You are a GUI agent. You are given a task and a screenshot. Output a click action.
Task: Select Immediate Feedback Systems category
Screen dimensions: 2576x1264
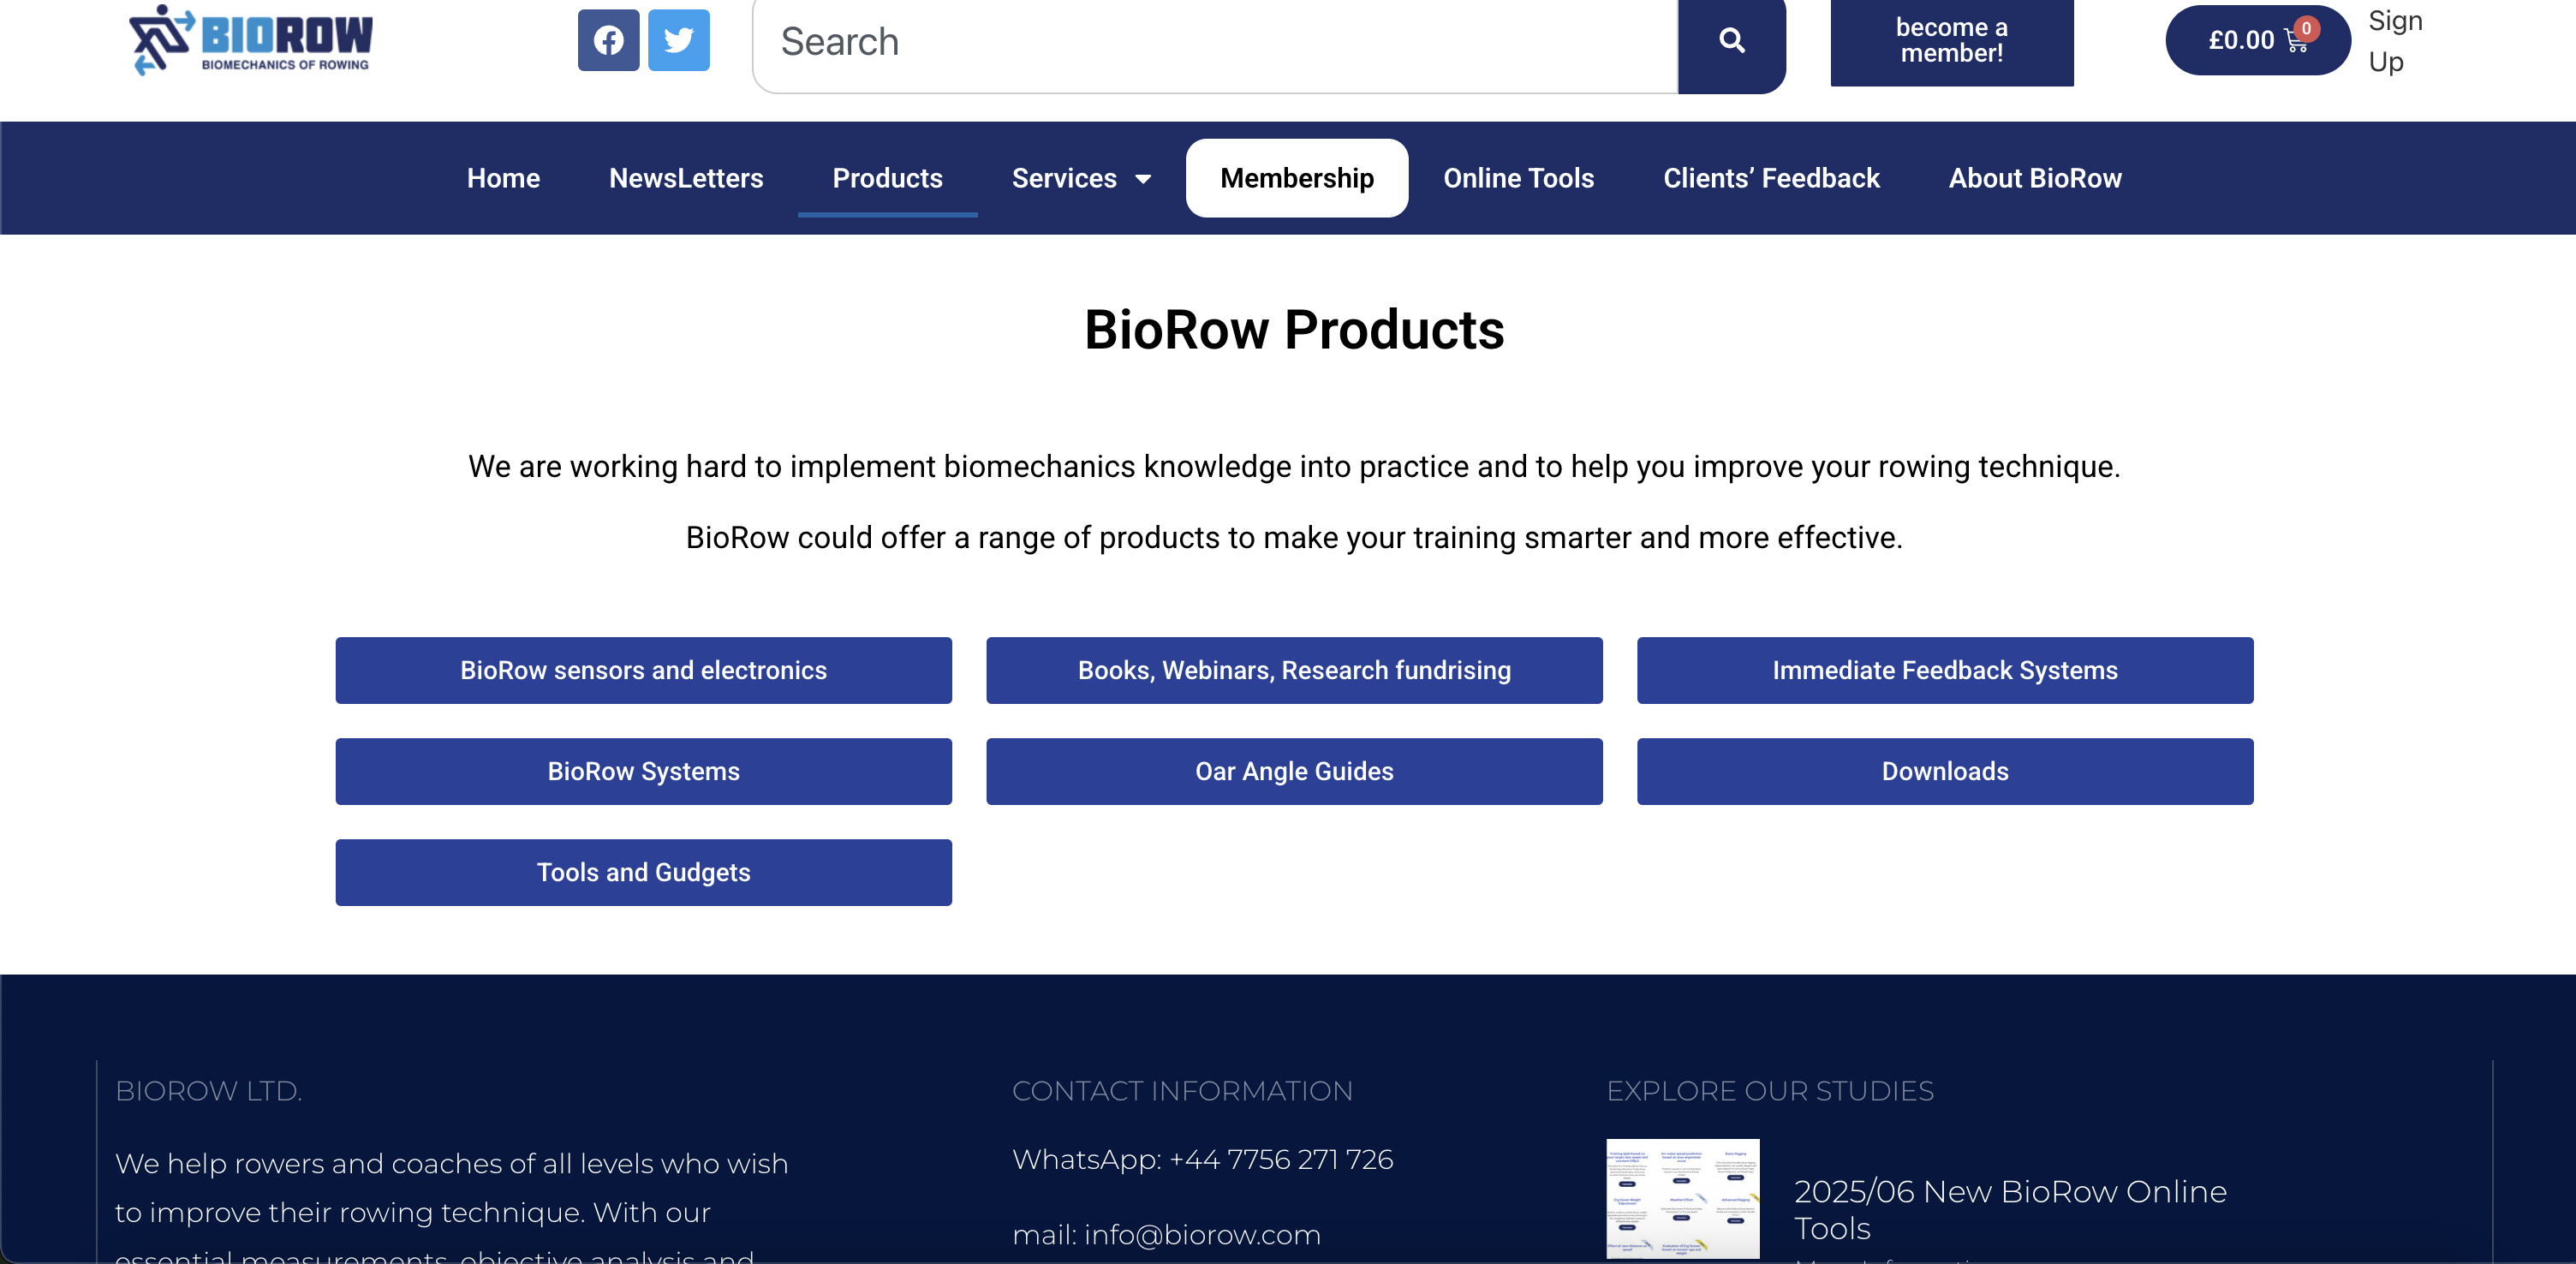click(1944, 670)
